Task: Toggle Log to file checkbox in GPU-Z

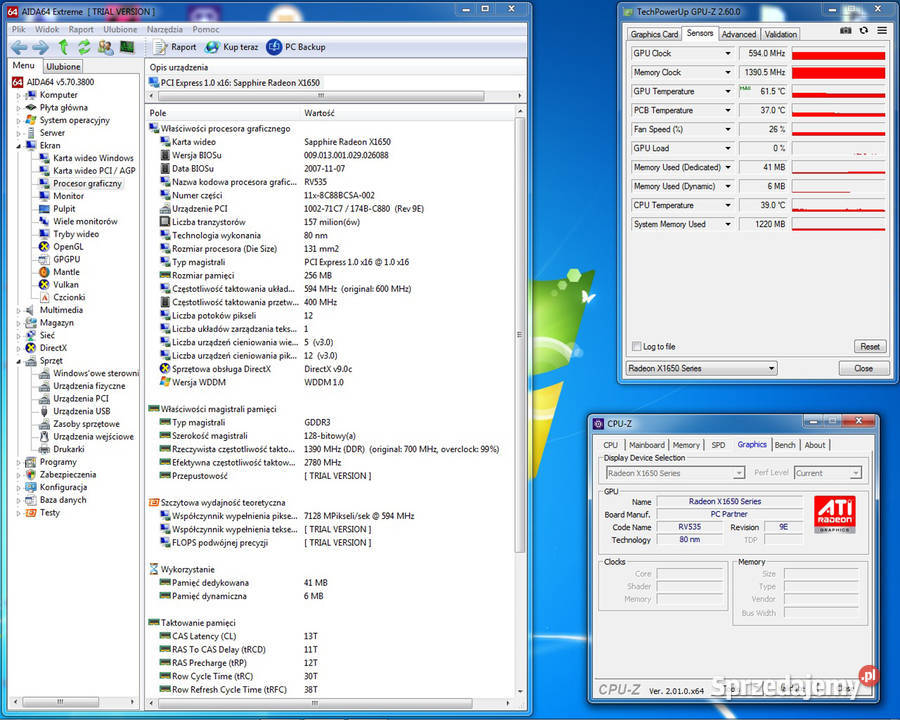Action: pyautogui.click(x=636, y=346)
